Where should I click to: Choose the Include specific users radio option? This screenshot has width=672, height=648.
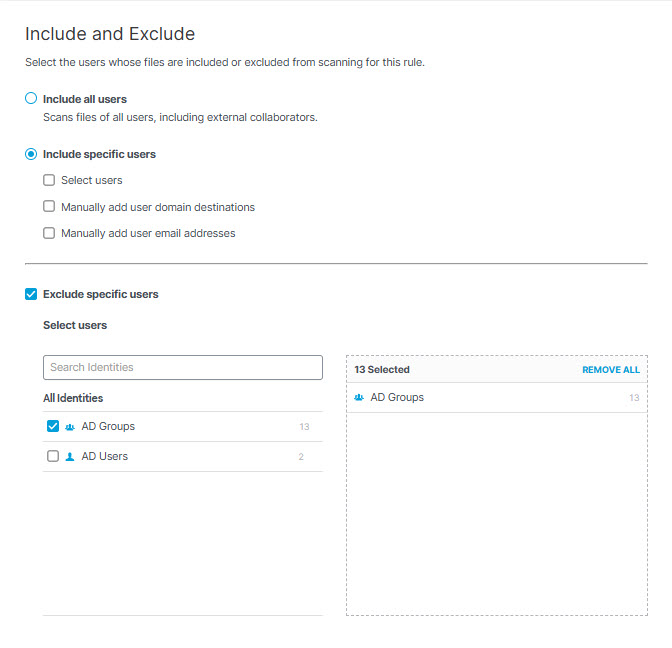[31, 154]
